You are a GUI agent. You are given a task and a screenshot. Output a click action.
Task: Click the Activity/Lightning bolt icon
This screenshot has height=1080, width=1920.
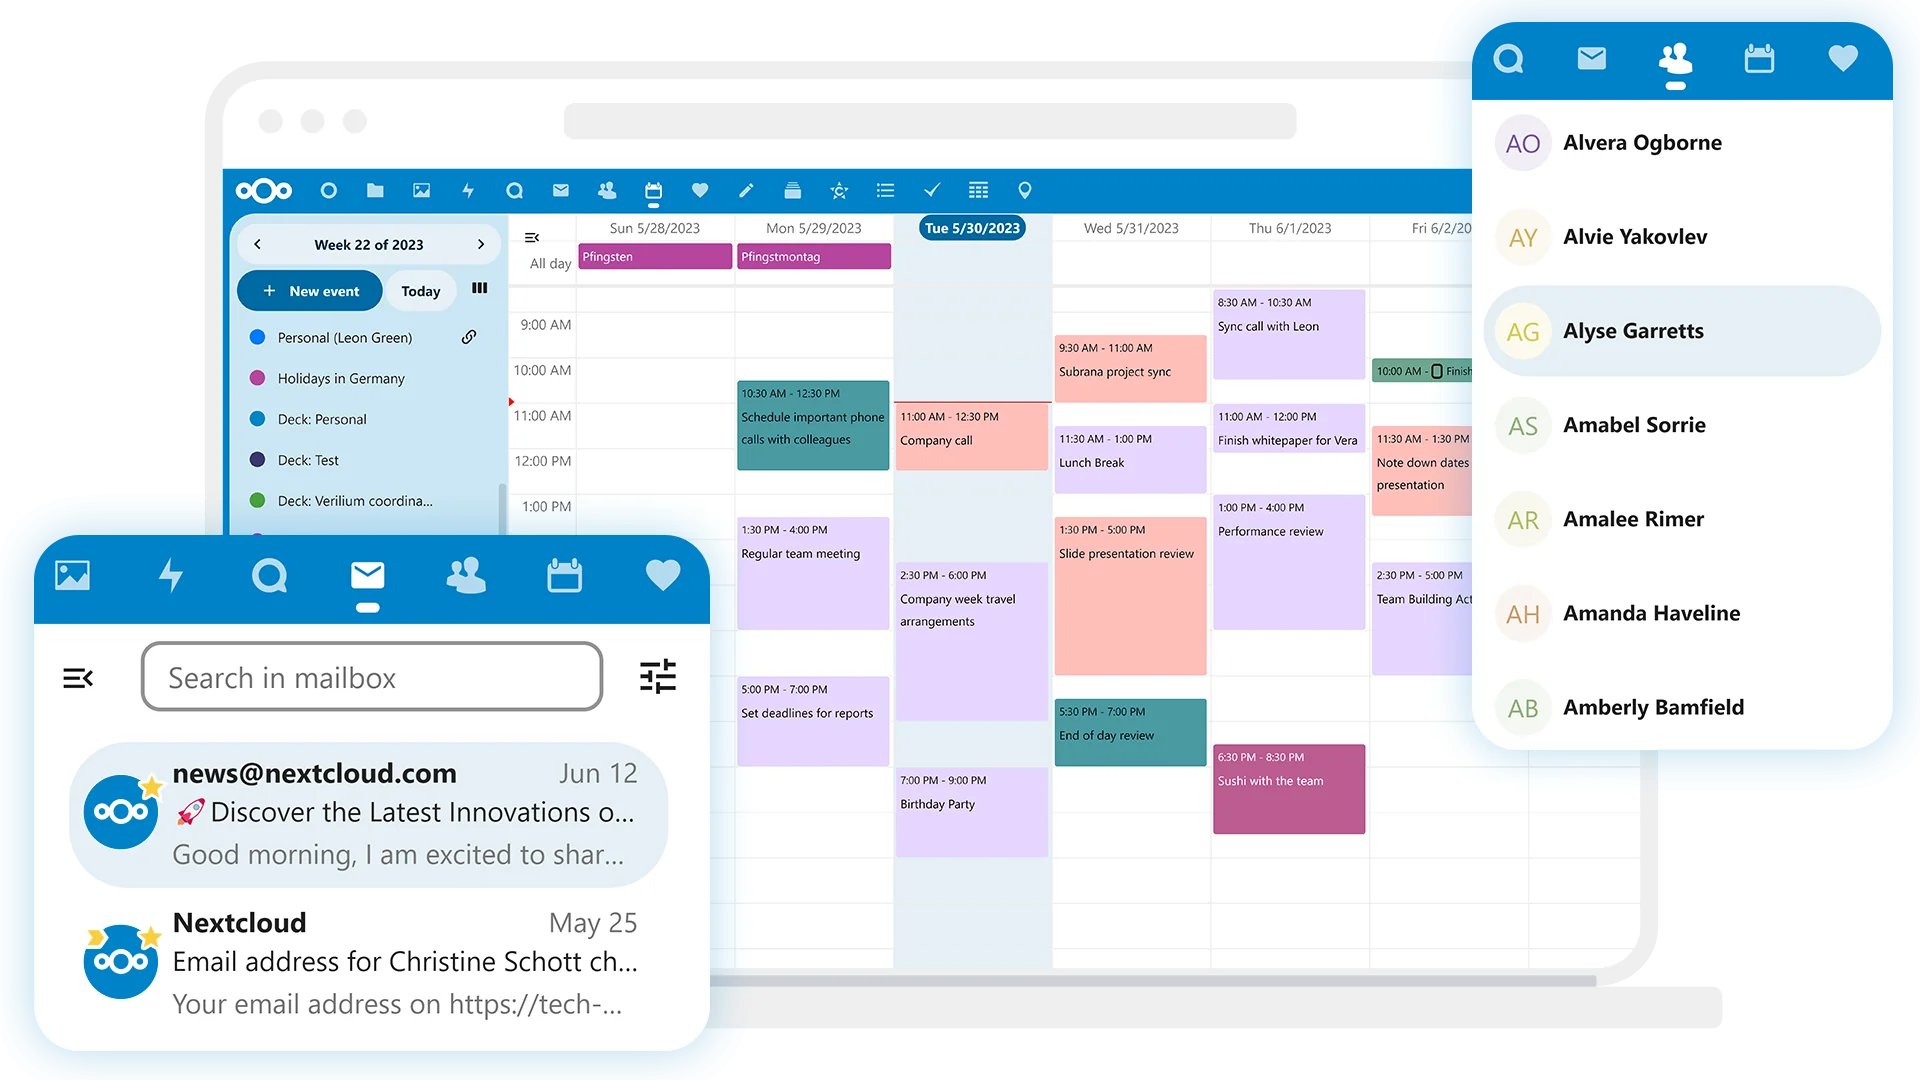(169, 574)
